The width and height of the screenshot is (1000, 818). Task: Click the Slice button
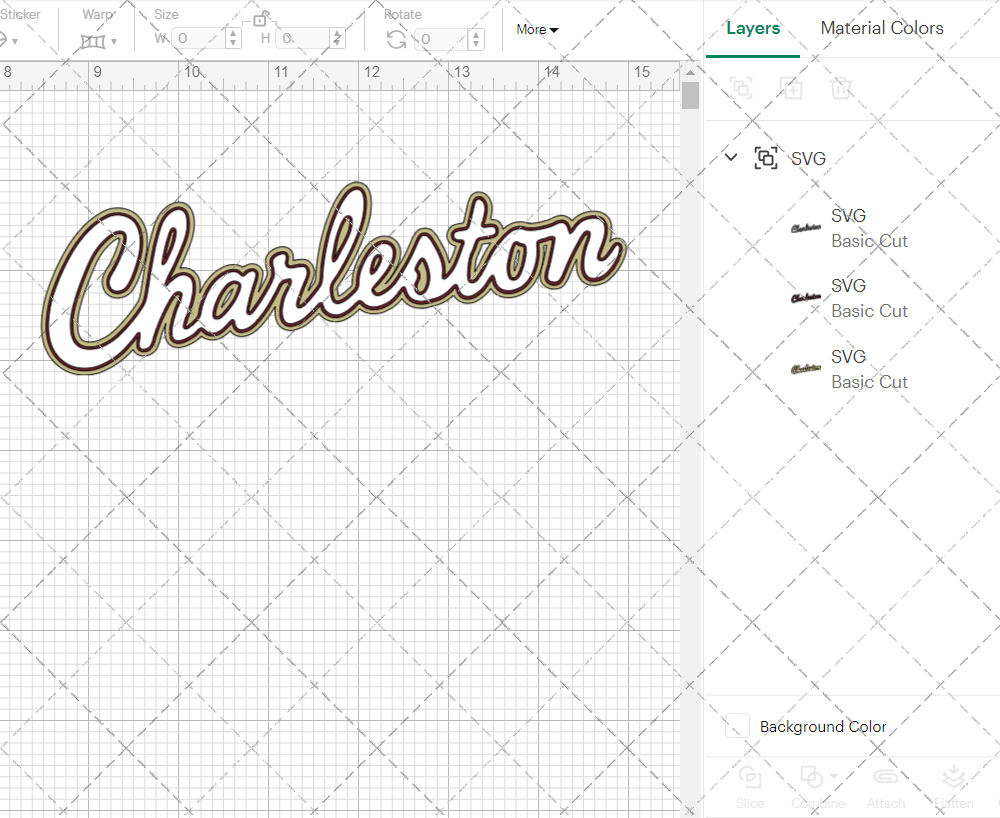coord(749,787)
